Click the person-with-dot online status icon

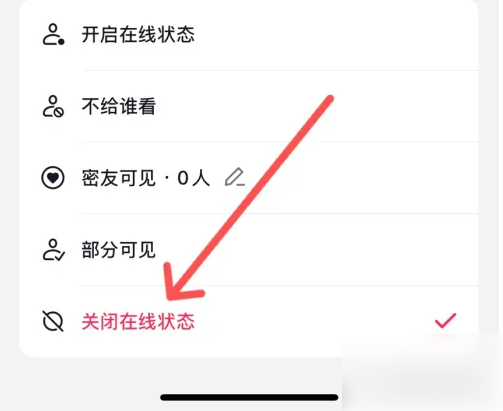53,34
